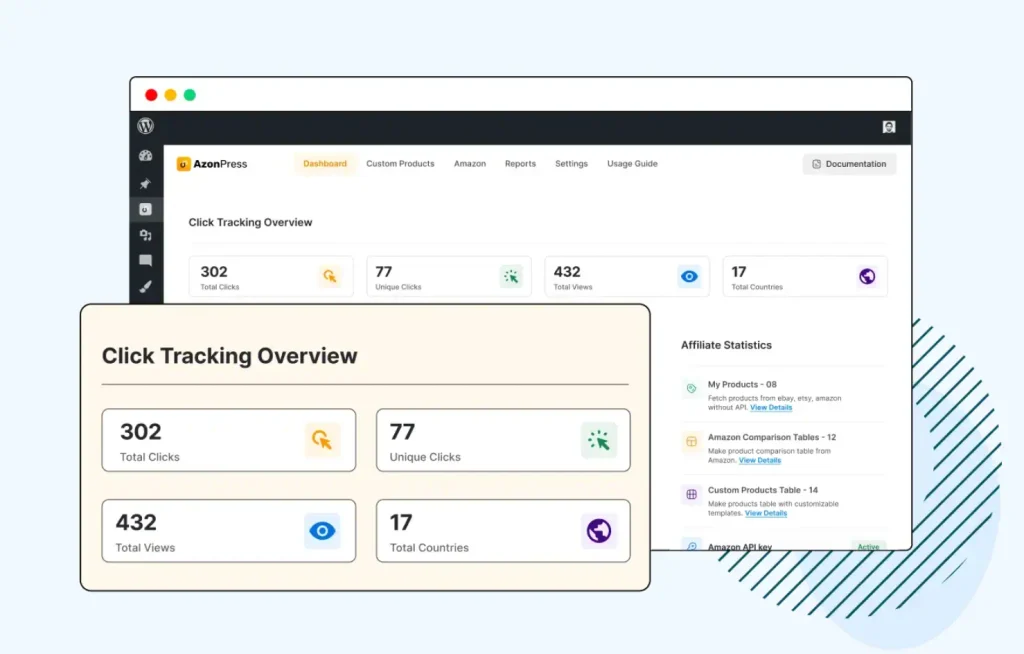Click the Amazon Comparison Tables - 12 title
Image resolution: width=1024 pixels, height=654 pixels.
[772, 437]
